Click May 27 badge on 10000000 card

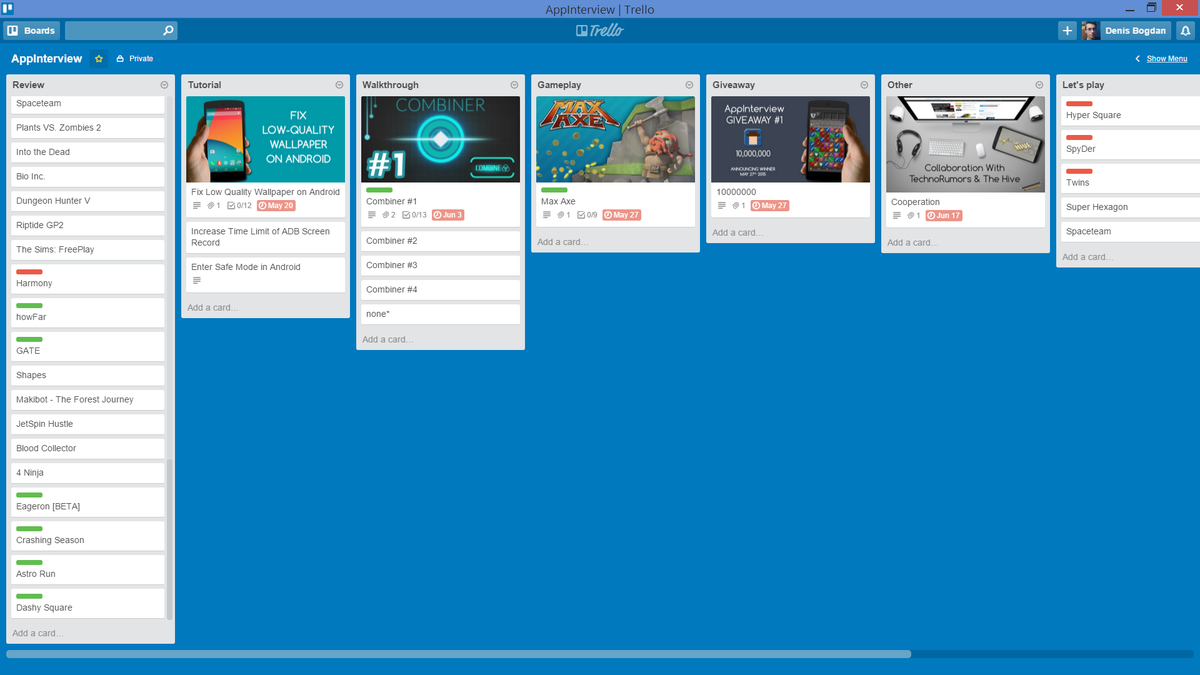770,206
